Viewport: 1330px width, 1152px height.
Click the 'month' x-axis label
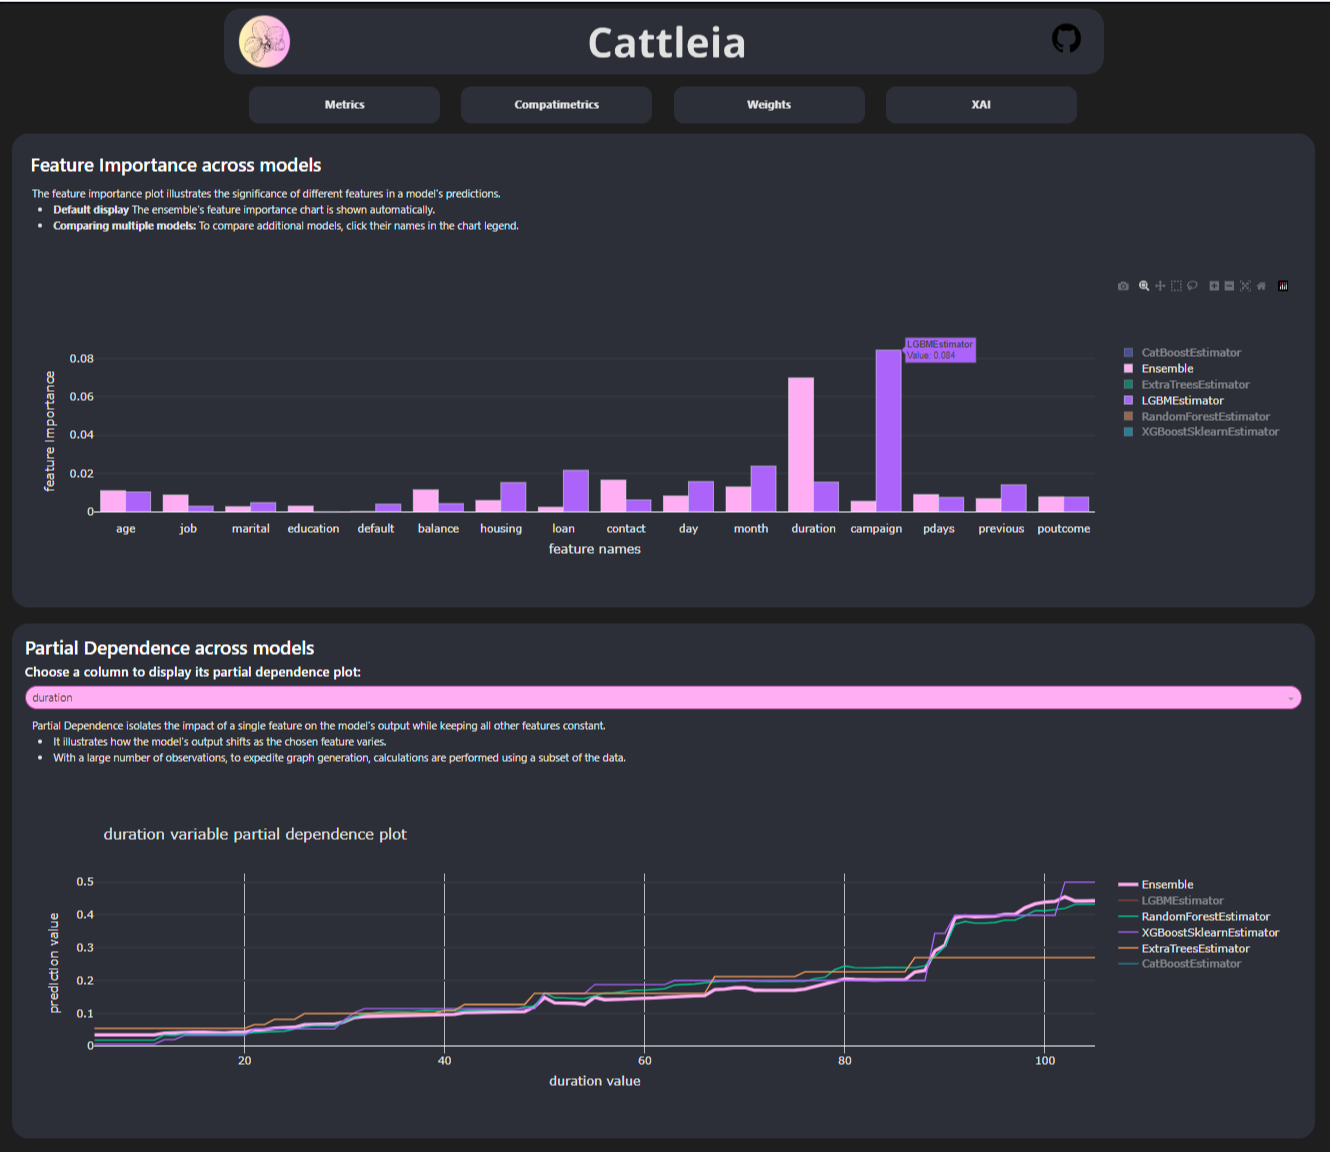(x=751, y=528)
